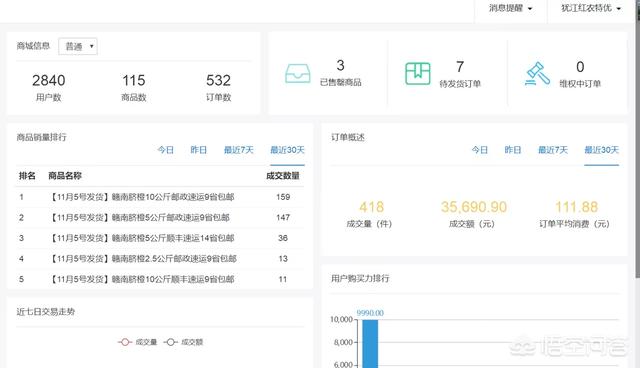This screenshot has height=368, width=640.
Task: Click the 用户购买力排行 panel title
Action: coord(360,279)
